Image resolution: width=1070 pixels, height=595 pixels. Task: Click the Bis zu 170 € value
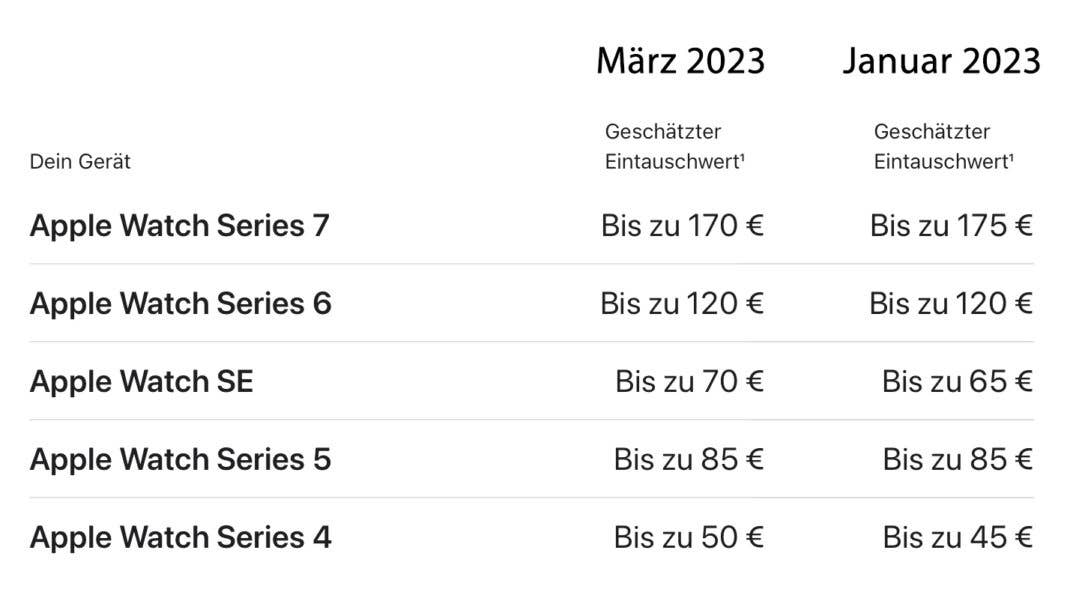682,225
